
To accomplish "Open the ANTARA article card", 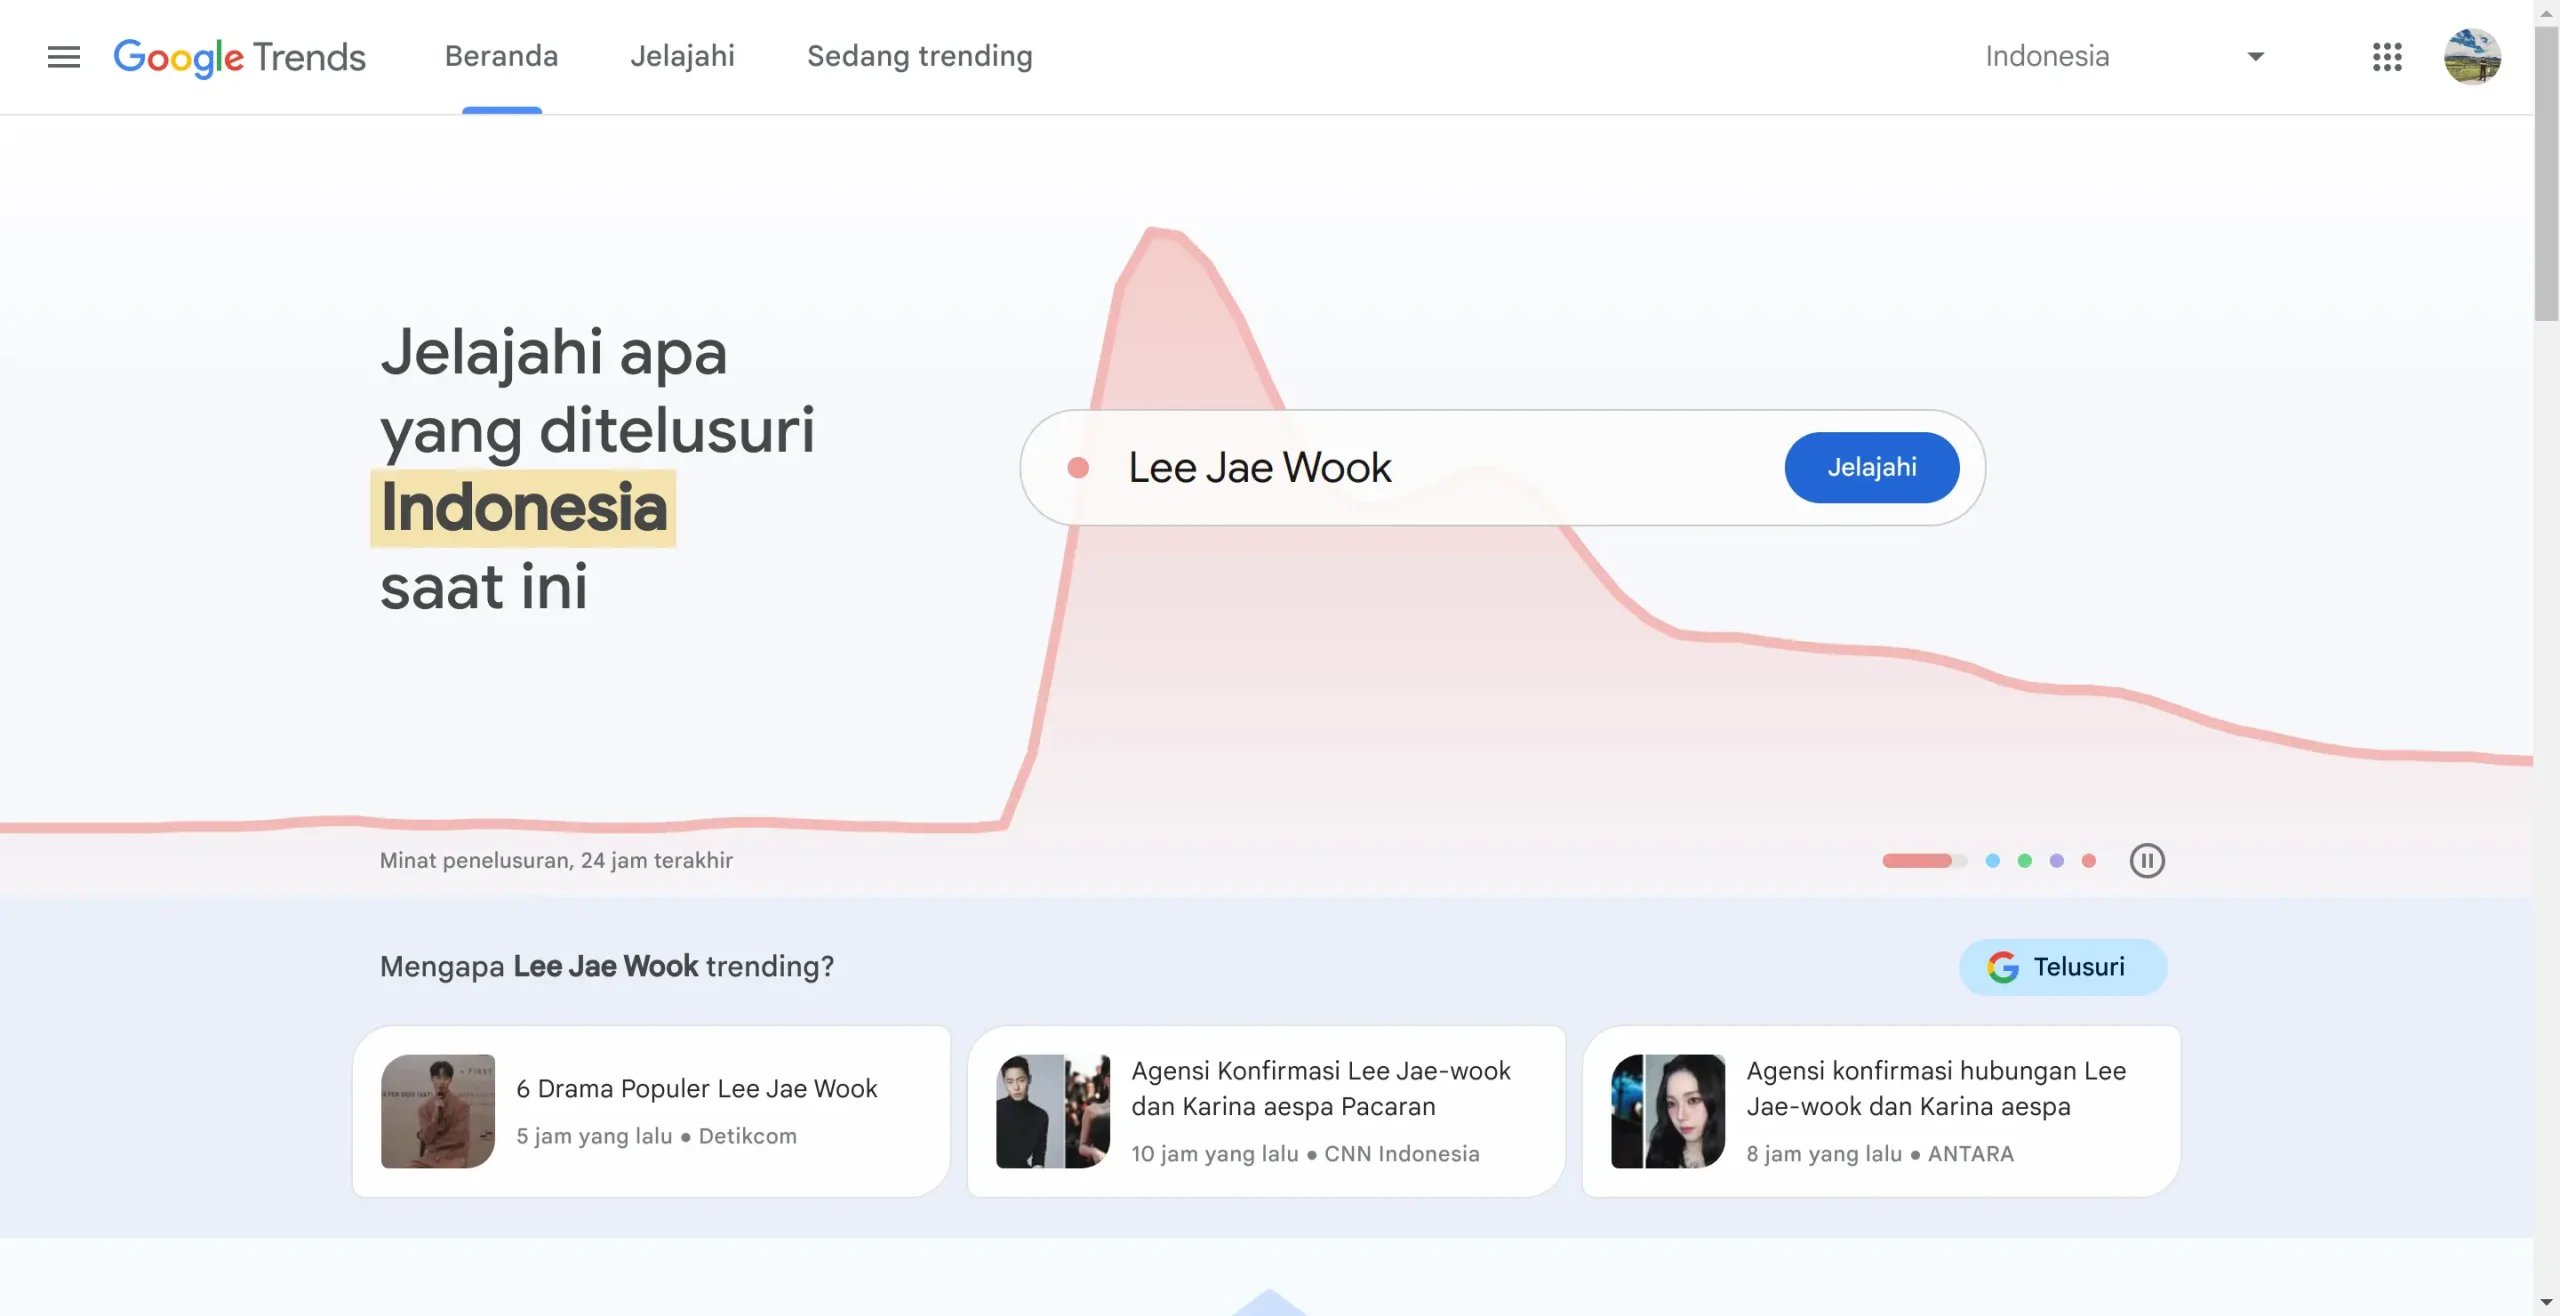I will point(1881,1111).
